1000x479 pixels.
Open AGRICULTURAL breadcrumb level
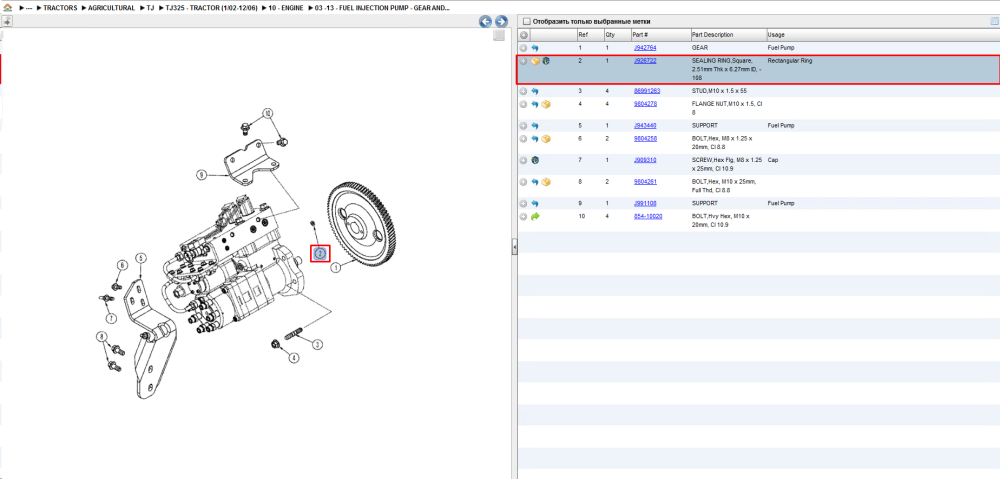point(112,8)
